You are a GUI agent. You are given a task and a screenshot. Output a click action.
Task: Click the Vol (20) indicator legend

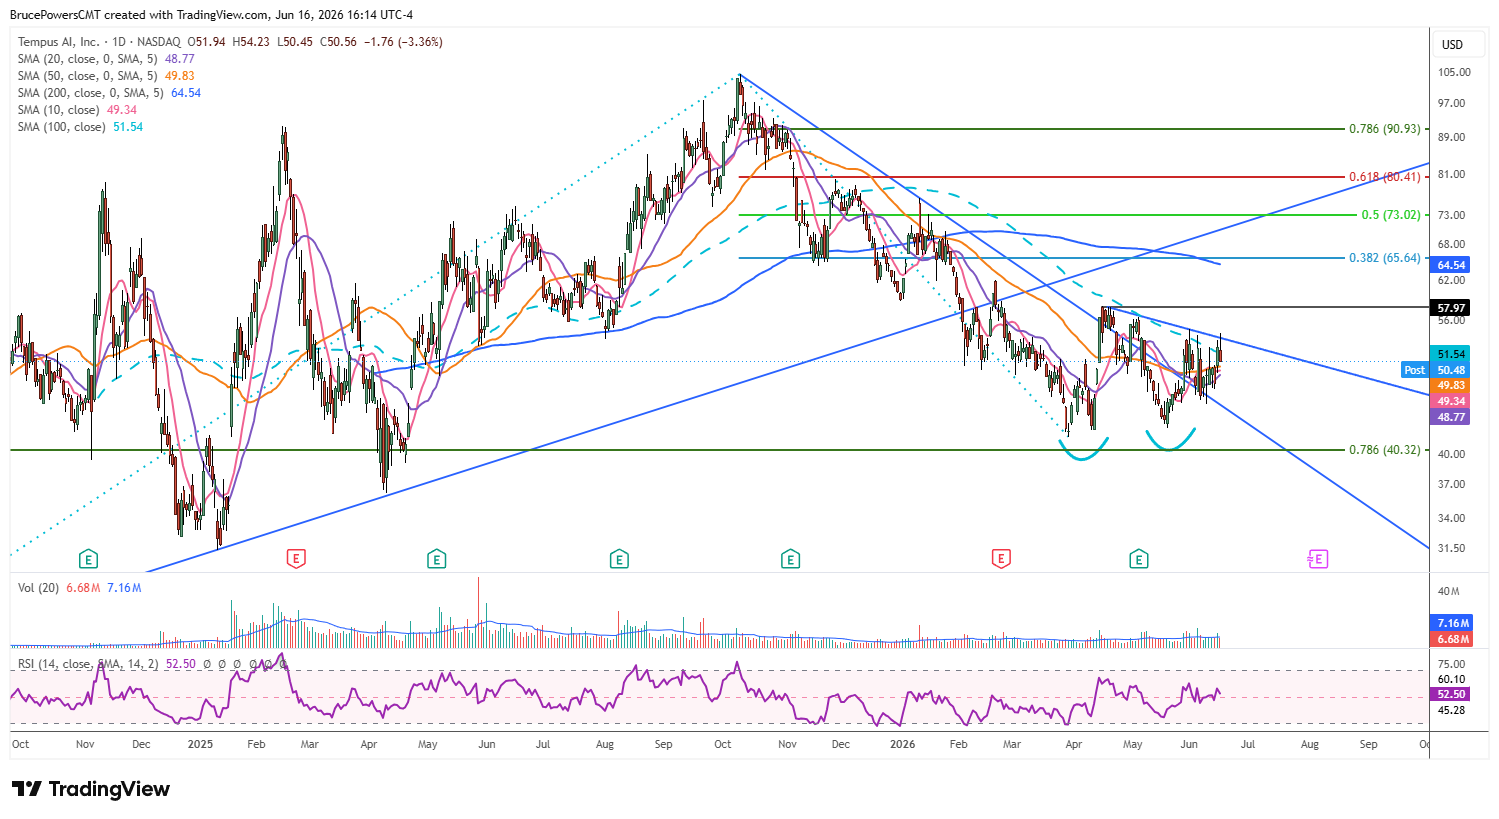click(x=80, y=588)
